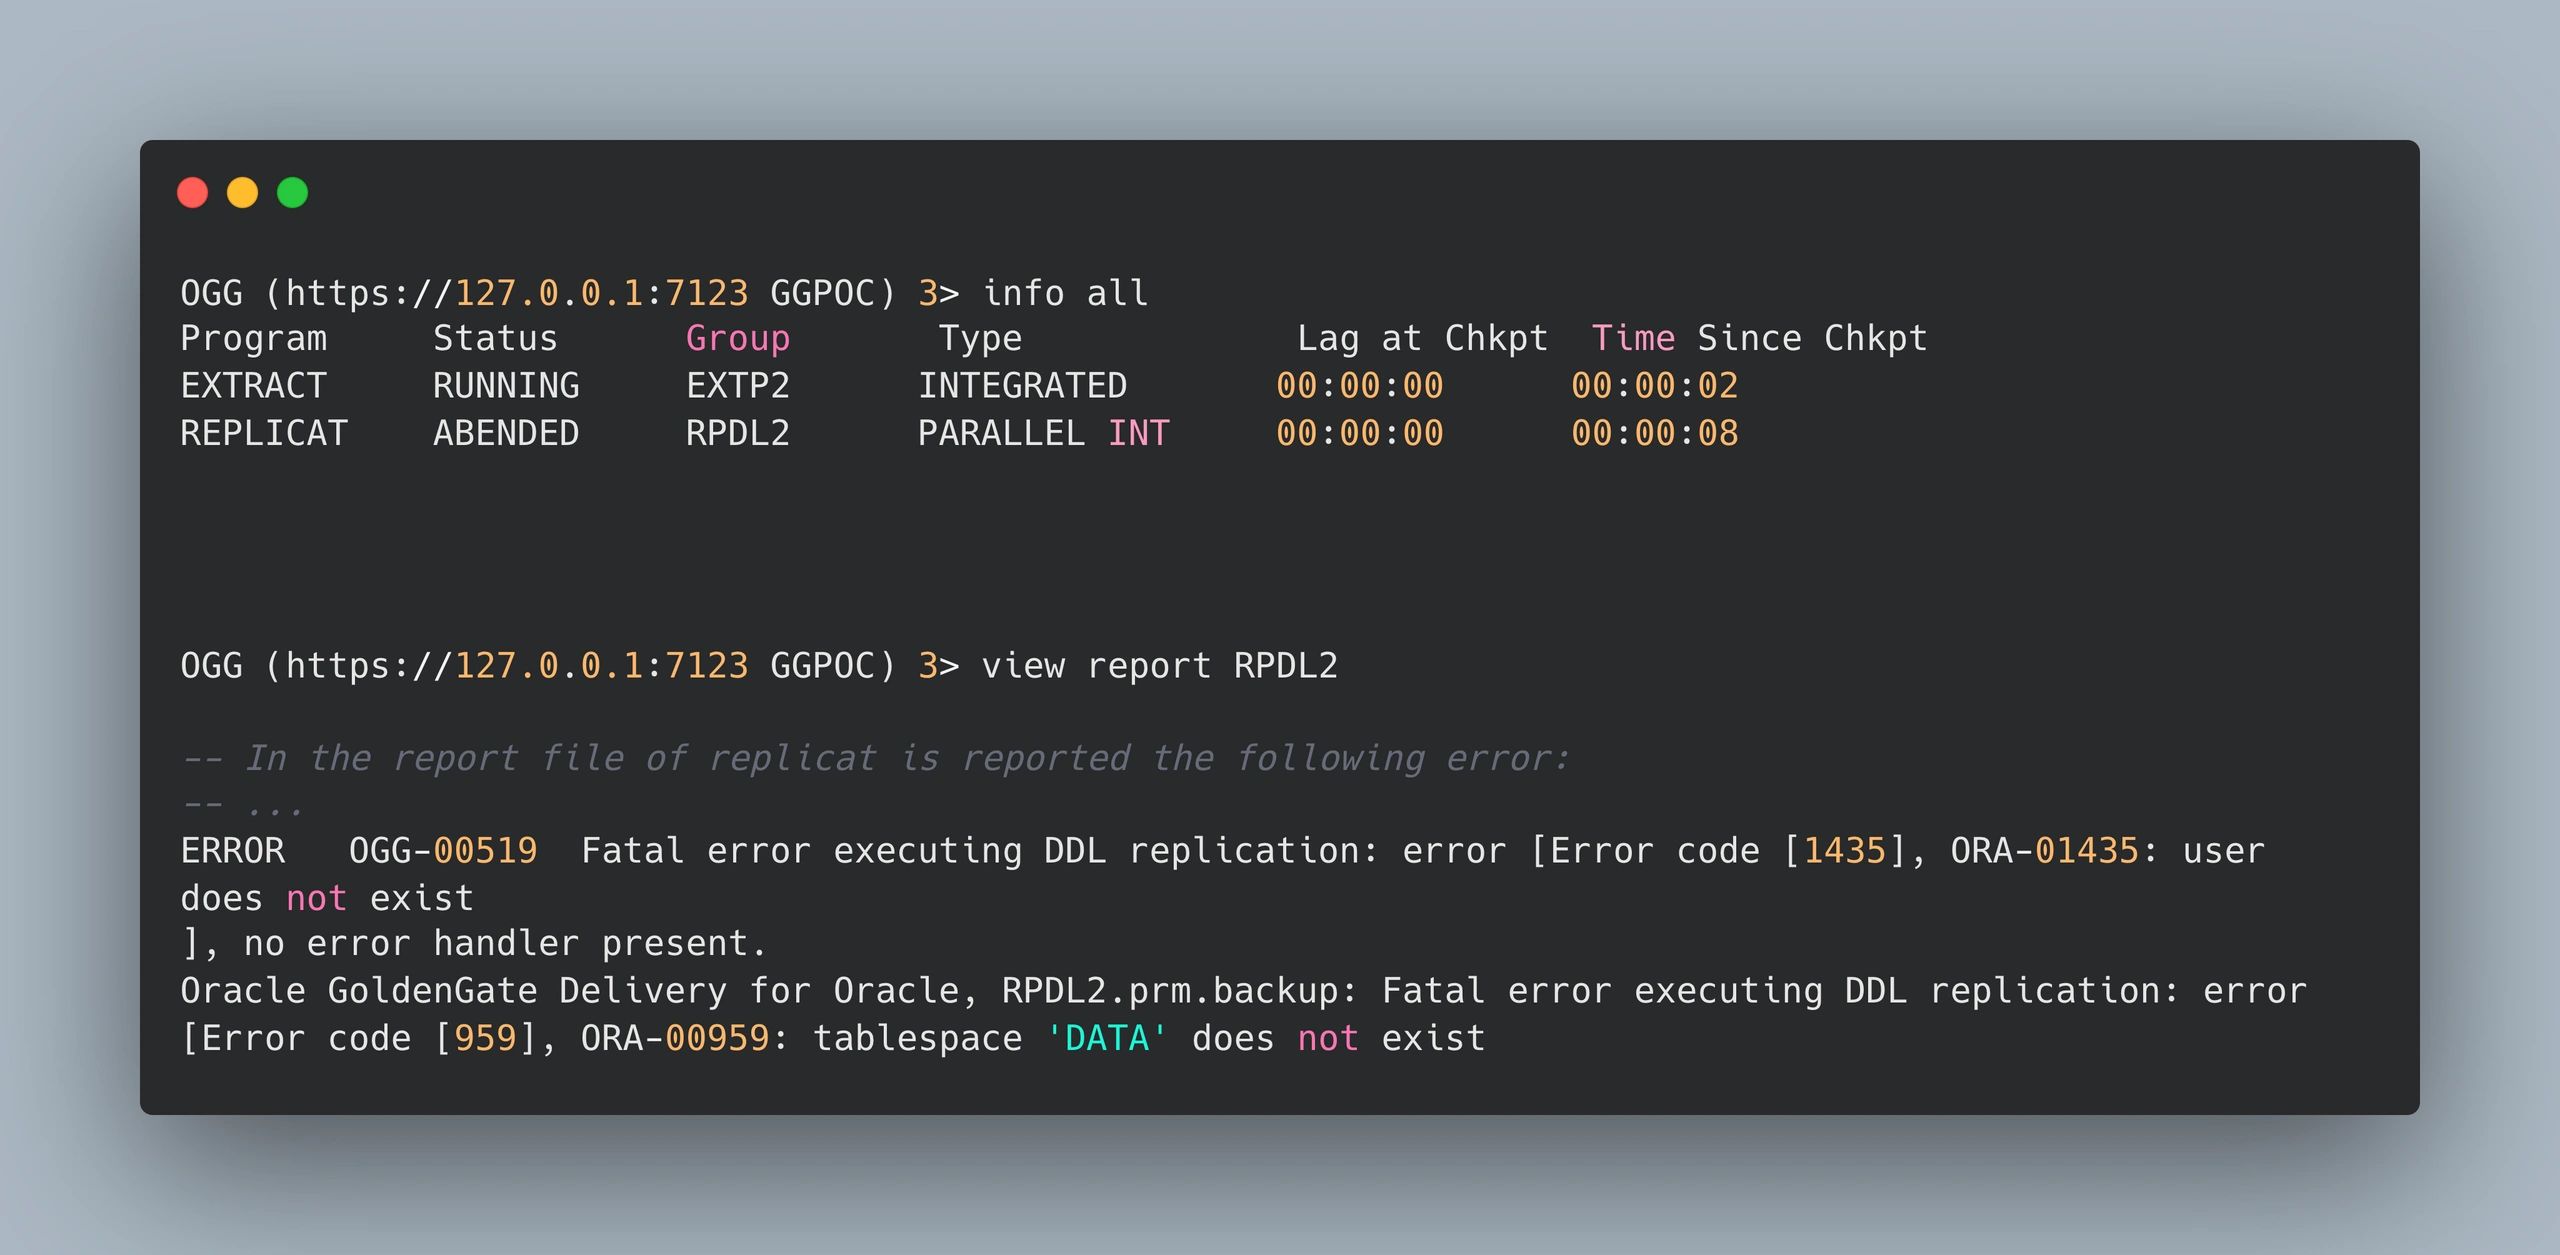Click the RPDL2 group in replicat row
This screenshot has height=1255, width=2560.
tap(738, 433)
